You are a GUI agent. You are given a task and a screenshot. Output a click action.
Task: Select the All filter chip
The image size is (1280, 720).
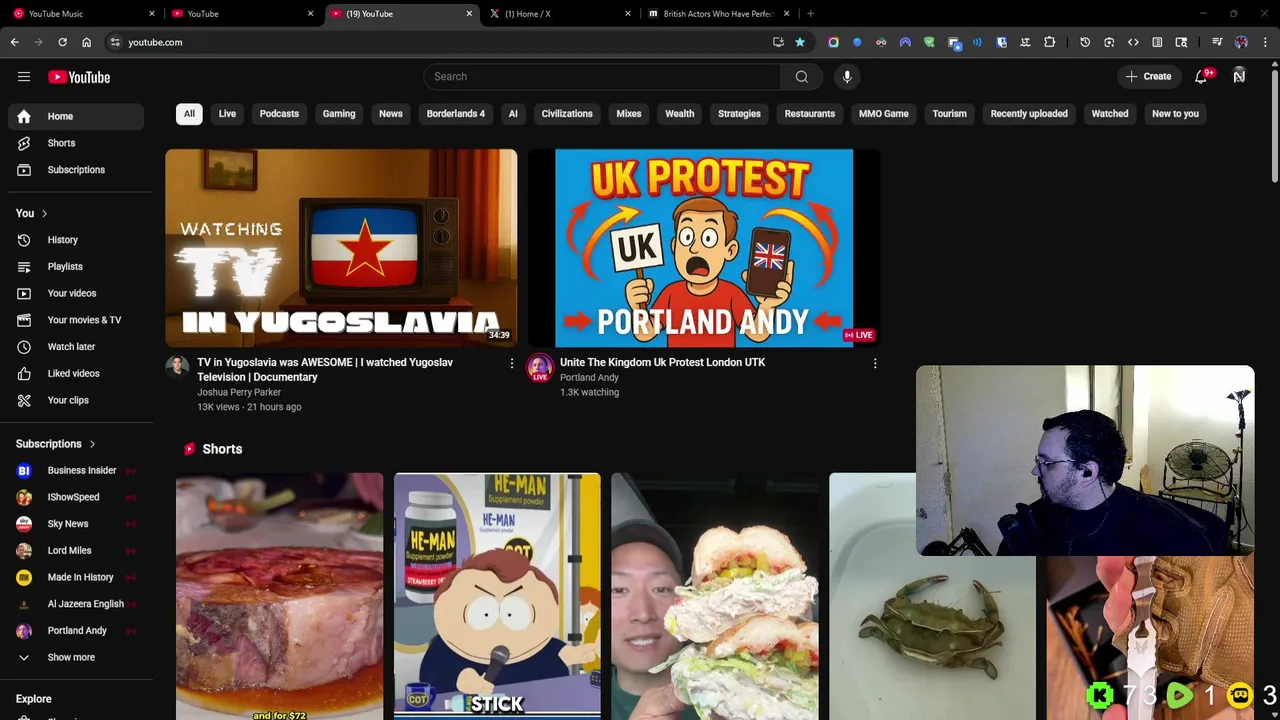[x=189, y=114]
